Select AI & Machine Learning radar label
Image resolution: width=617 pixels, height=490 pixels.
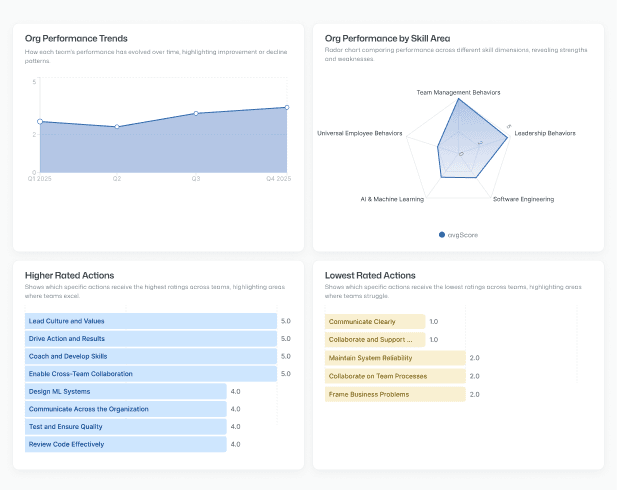click(x=392, y=199)
